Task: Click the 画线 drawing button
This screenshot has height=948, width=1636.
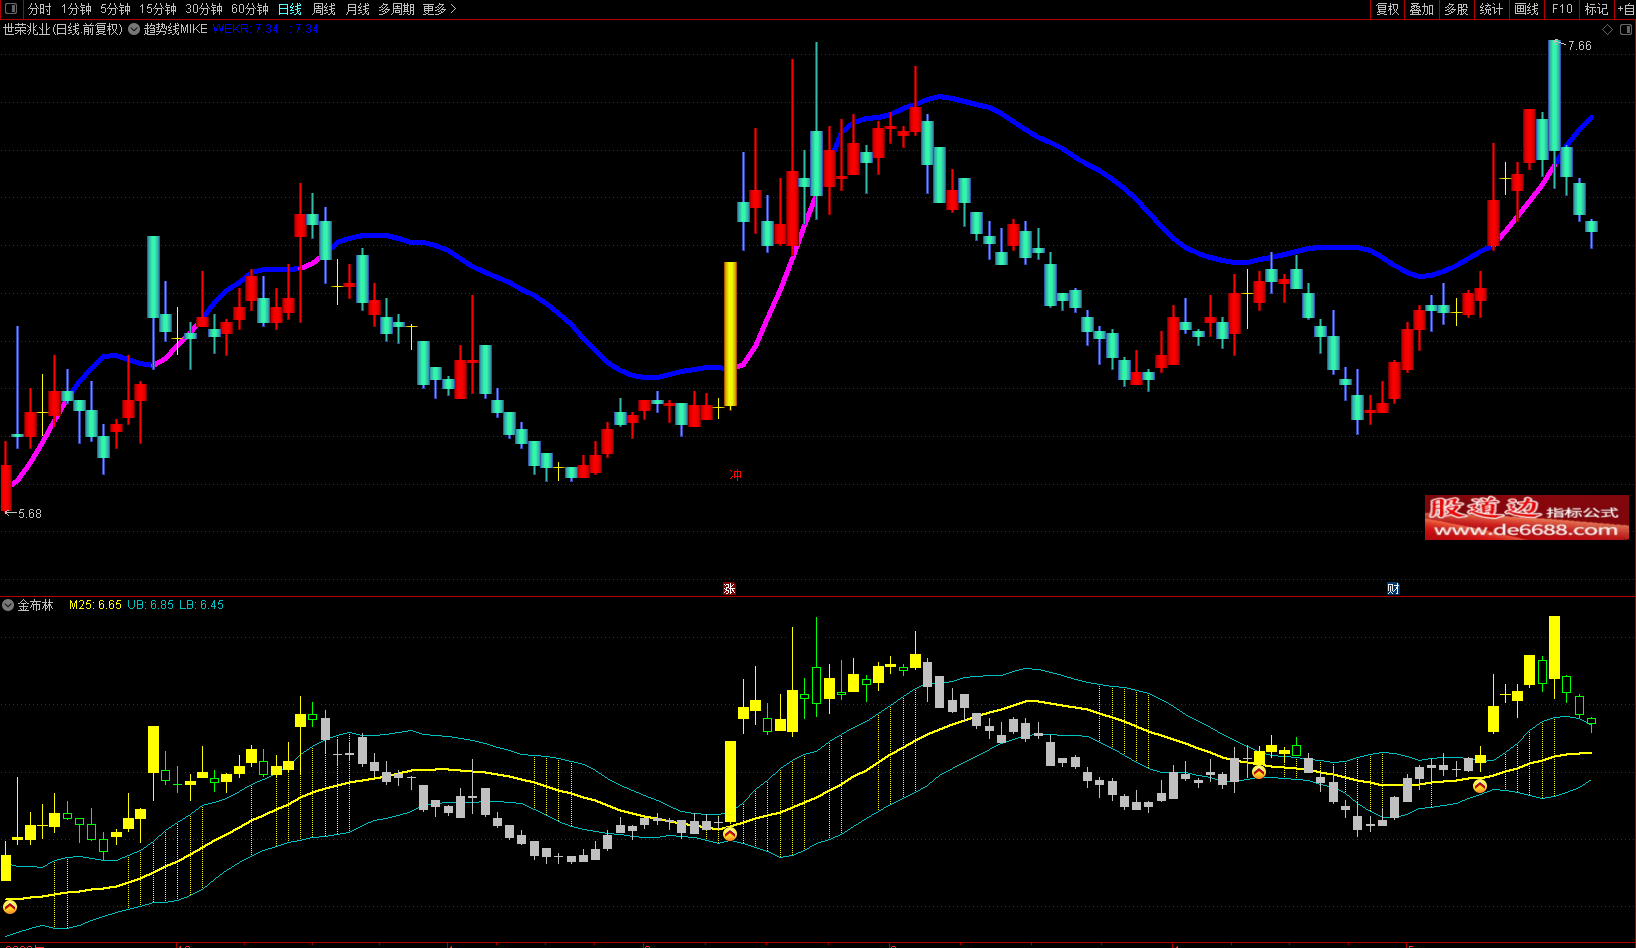Action: coord(1526,9)
